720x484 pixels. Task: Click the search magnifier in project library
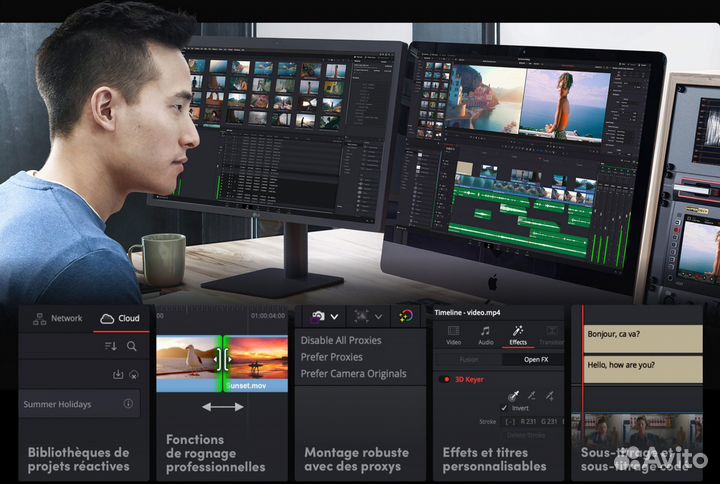coord(132,346)
